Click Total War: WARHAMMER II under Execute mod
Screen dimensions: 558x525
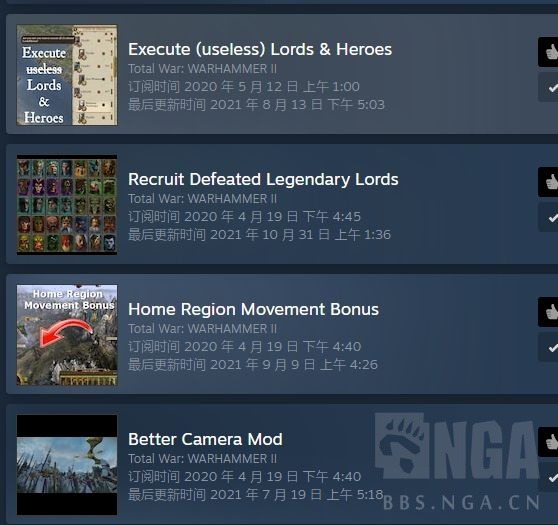tap(202, 69)
